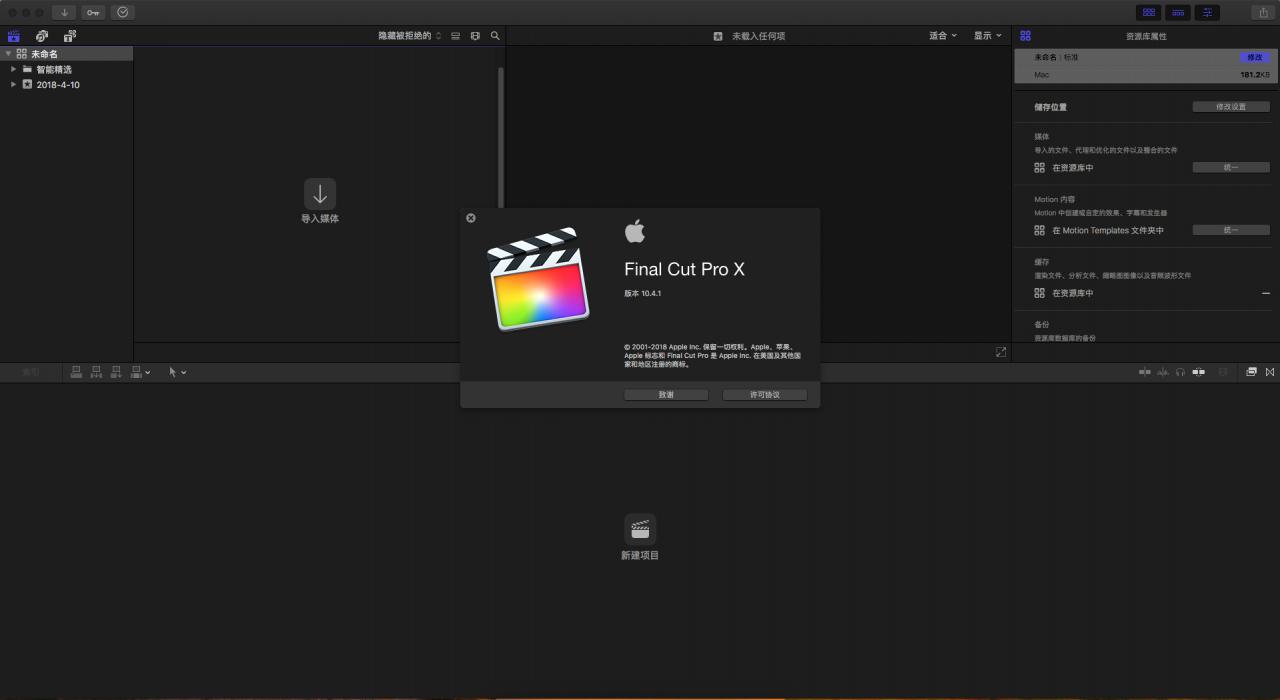Show the Libraries sidebar clapper icon

coord(14,36)
